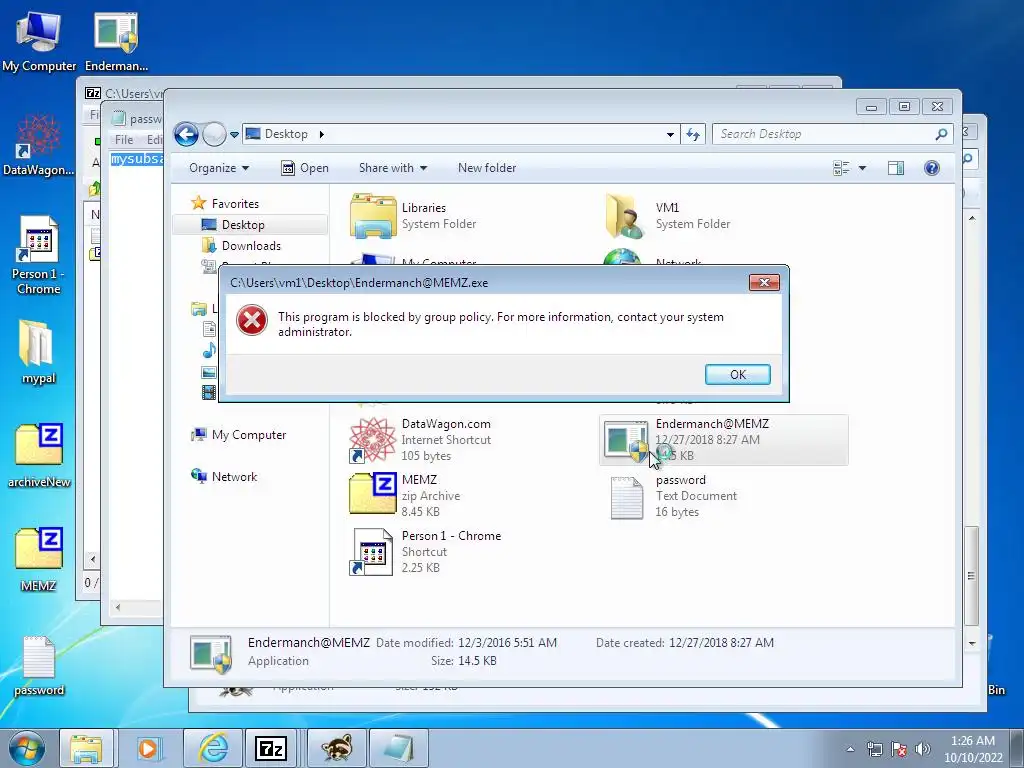Create a New folder
This screenshot has width=1024, height=768.
click(x=487, y=168)
